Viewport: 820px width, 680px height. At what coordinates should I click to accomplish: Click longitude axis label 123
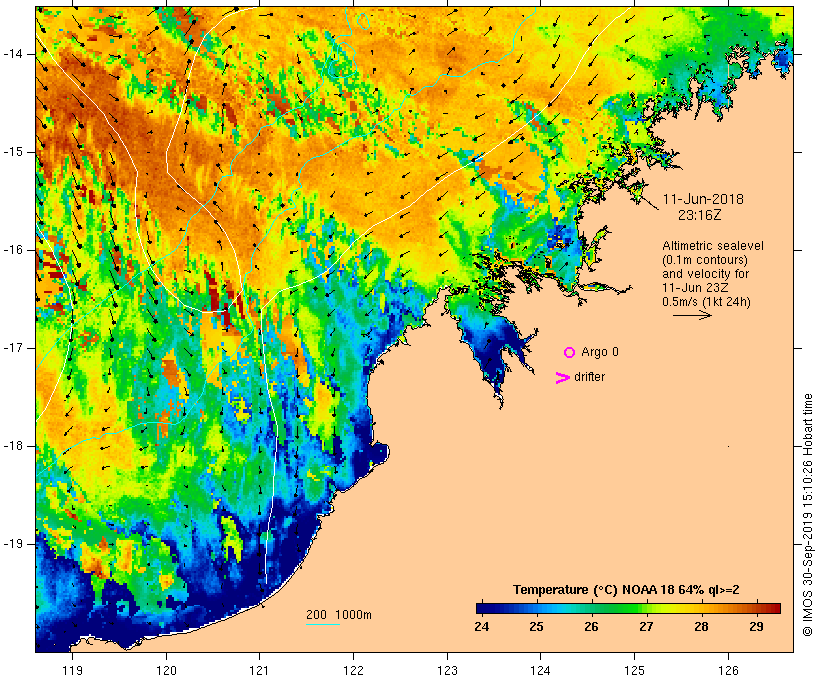447,671
